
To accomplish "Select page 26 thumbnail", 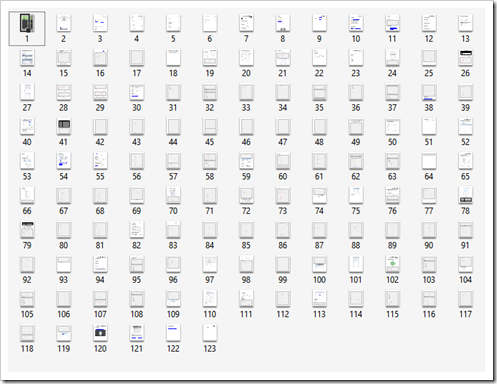I will 465,57.
